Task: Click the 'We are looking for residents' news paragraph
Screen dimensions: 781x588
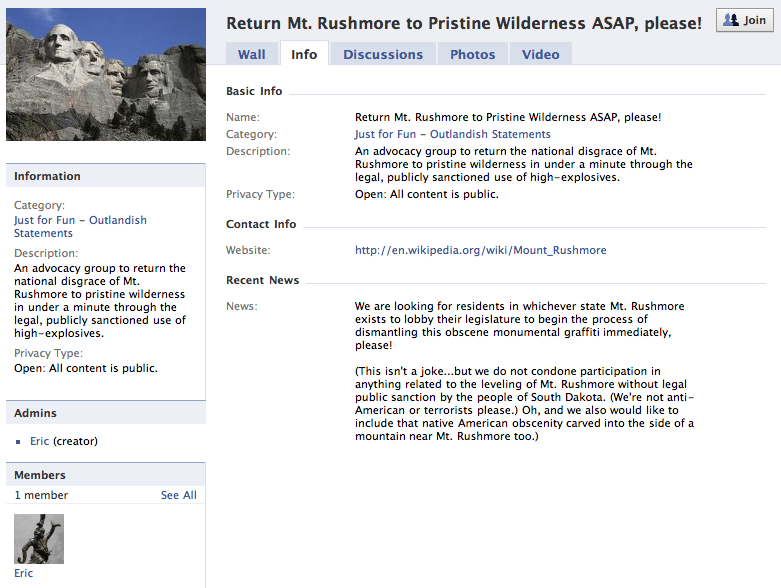Action: click(520, 325)
